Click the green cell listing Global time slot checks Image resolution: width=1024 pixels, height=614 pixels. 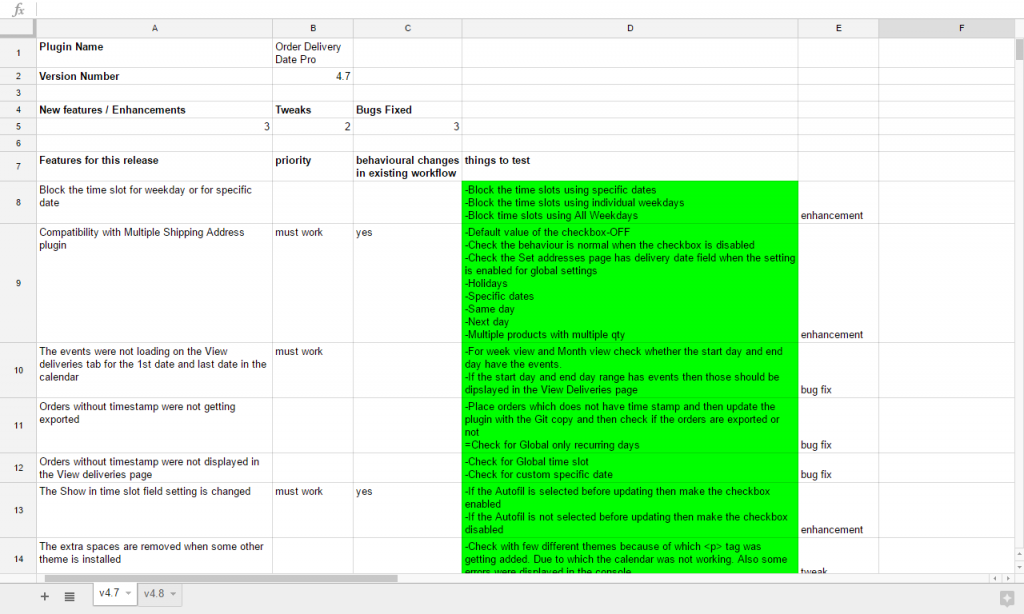[x=630, y=467]
